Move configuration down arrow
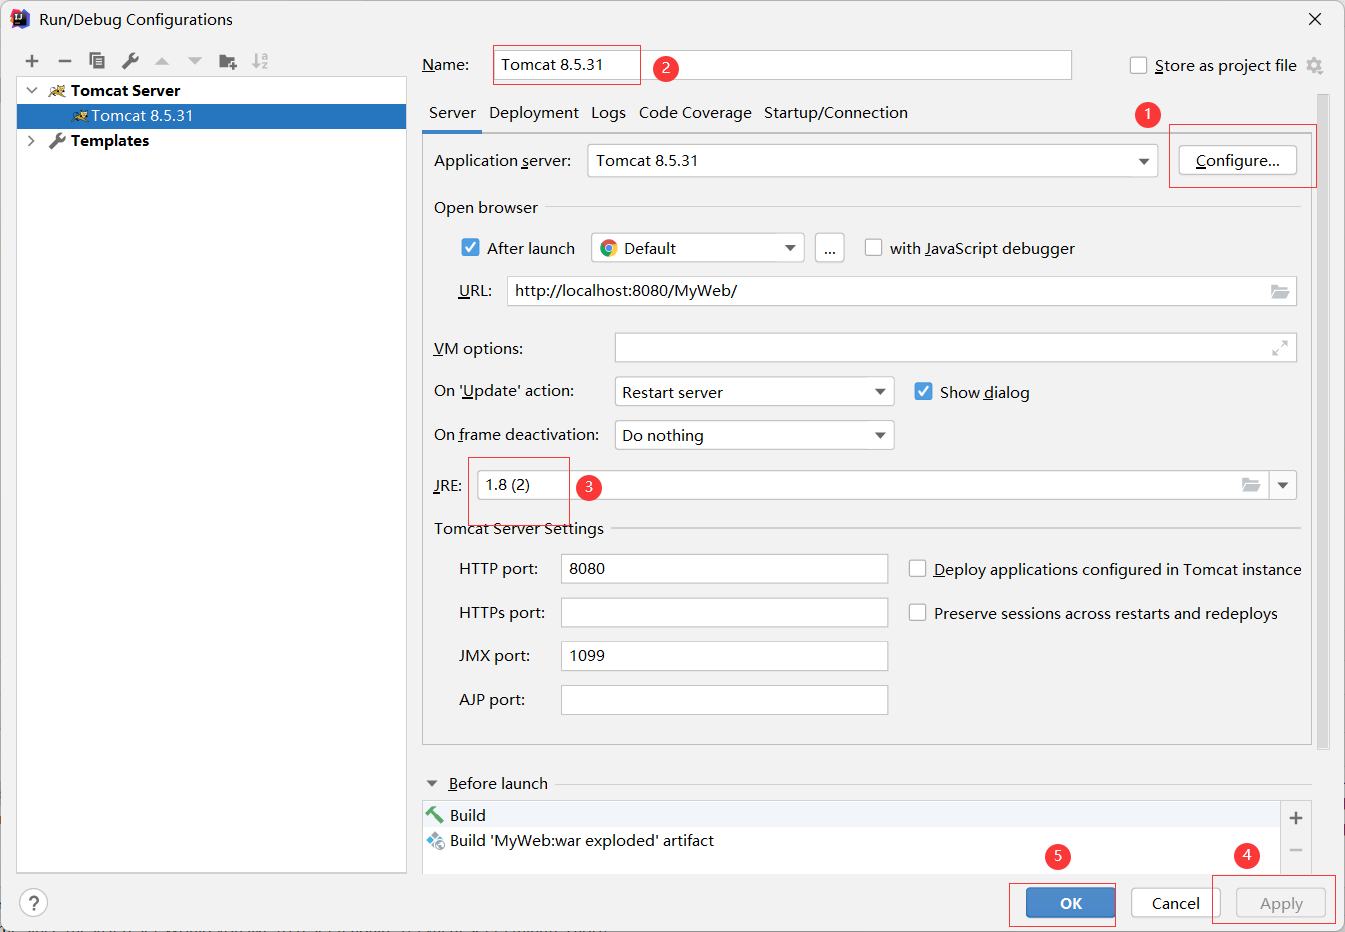This screenshot has width=1345, height=932. (195, 61)
